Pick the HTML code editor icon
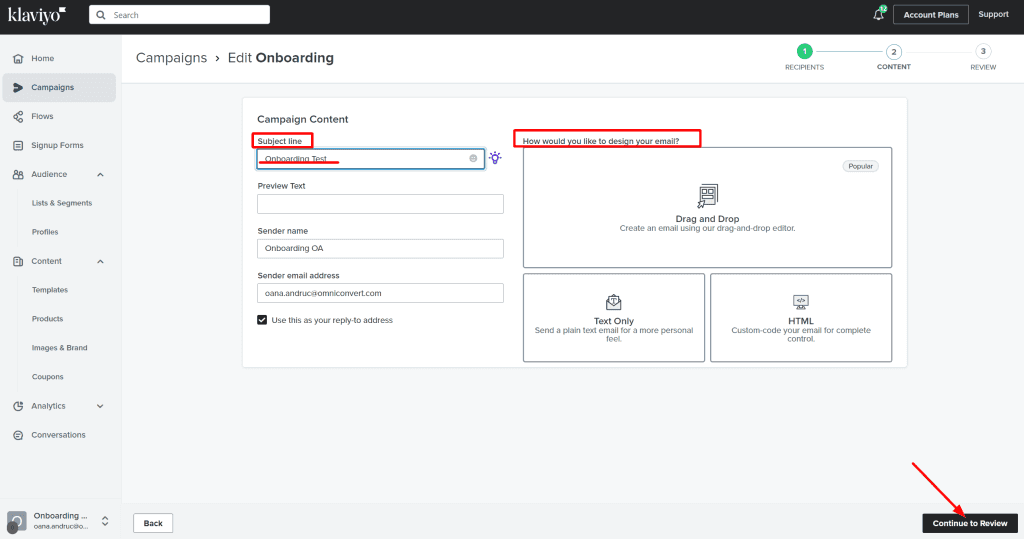This screenshot has width=1024, height=539. [800, 302]
